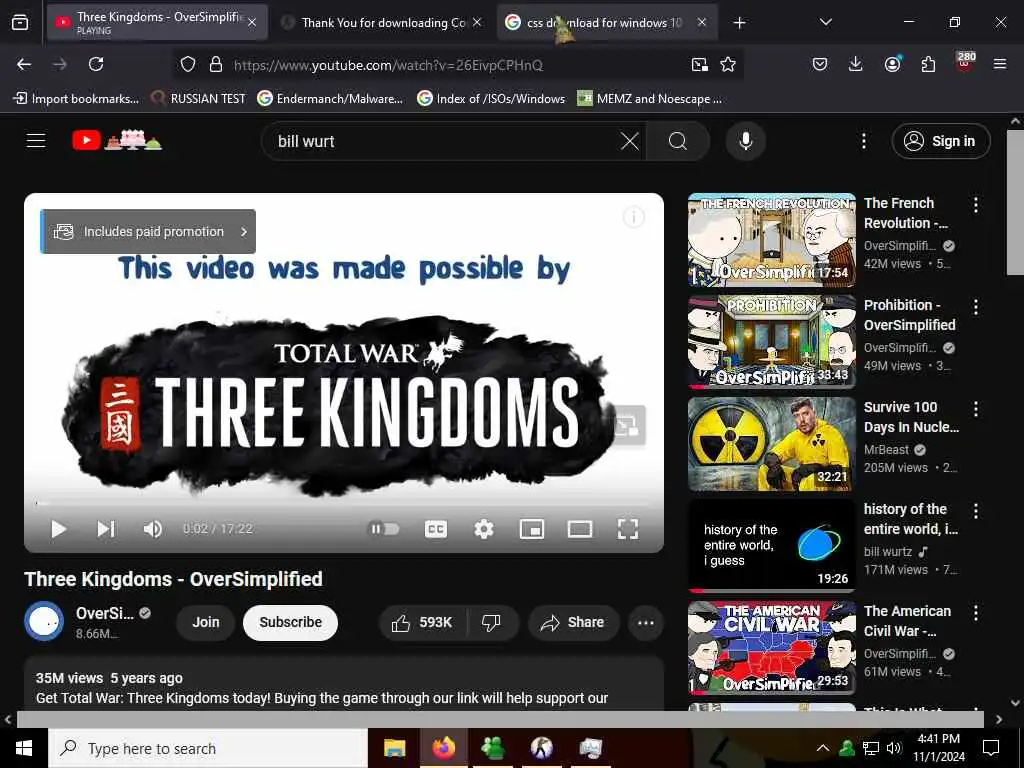
Task: Like the video (593K)
Action: point(423,622)
